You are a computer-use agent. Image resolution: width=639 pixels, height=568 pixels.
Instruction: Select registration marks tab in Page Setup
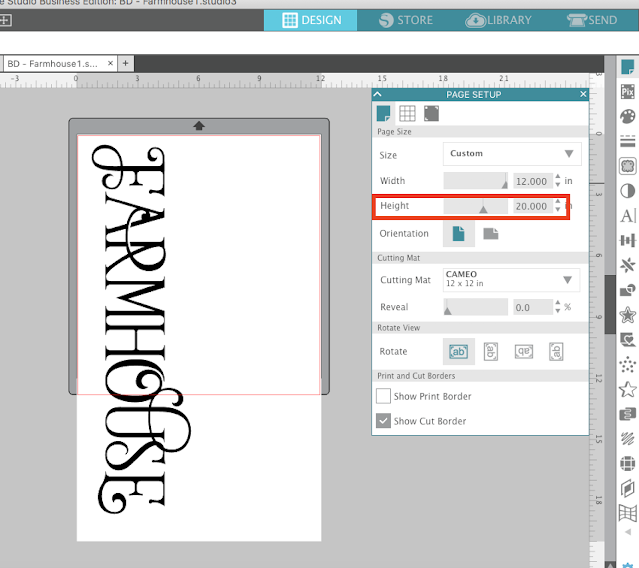tap(431, 114)
